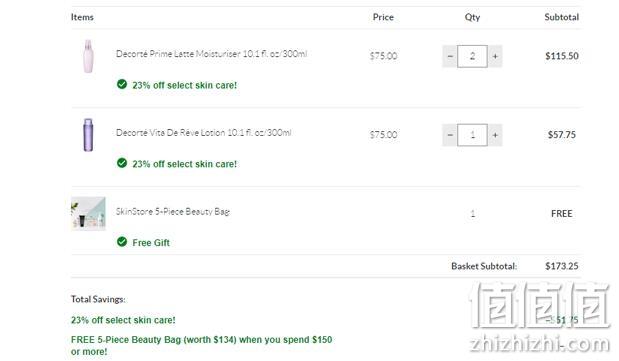Click the Free Gift label
619x361 pixels.
(x=151, y=243)
